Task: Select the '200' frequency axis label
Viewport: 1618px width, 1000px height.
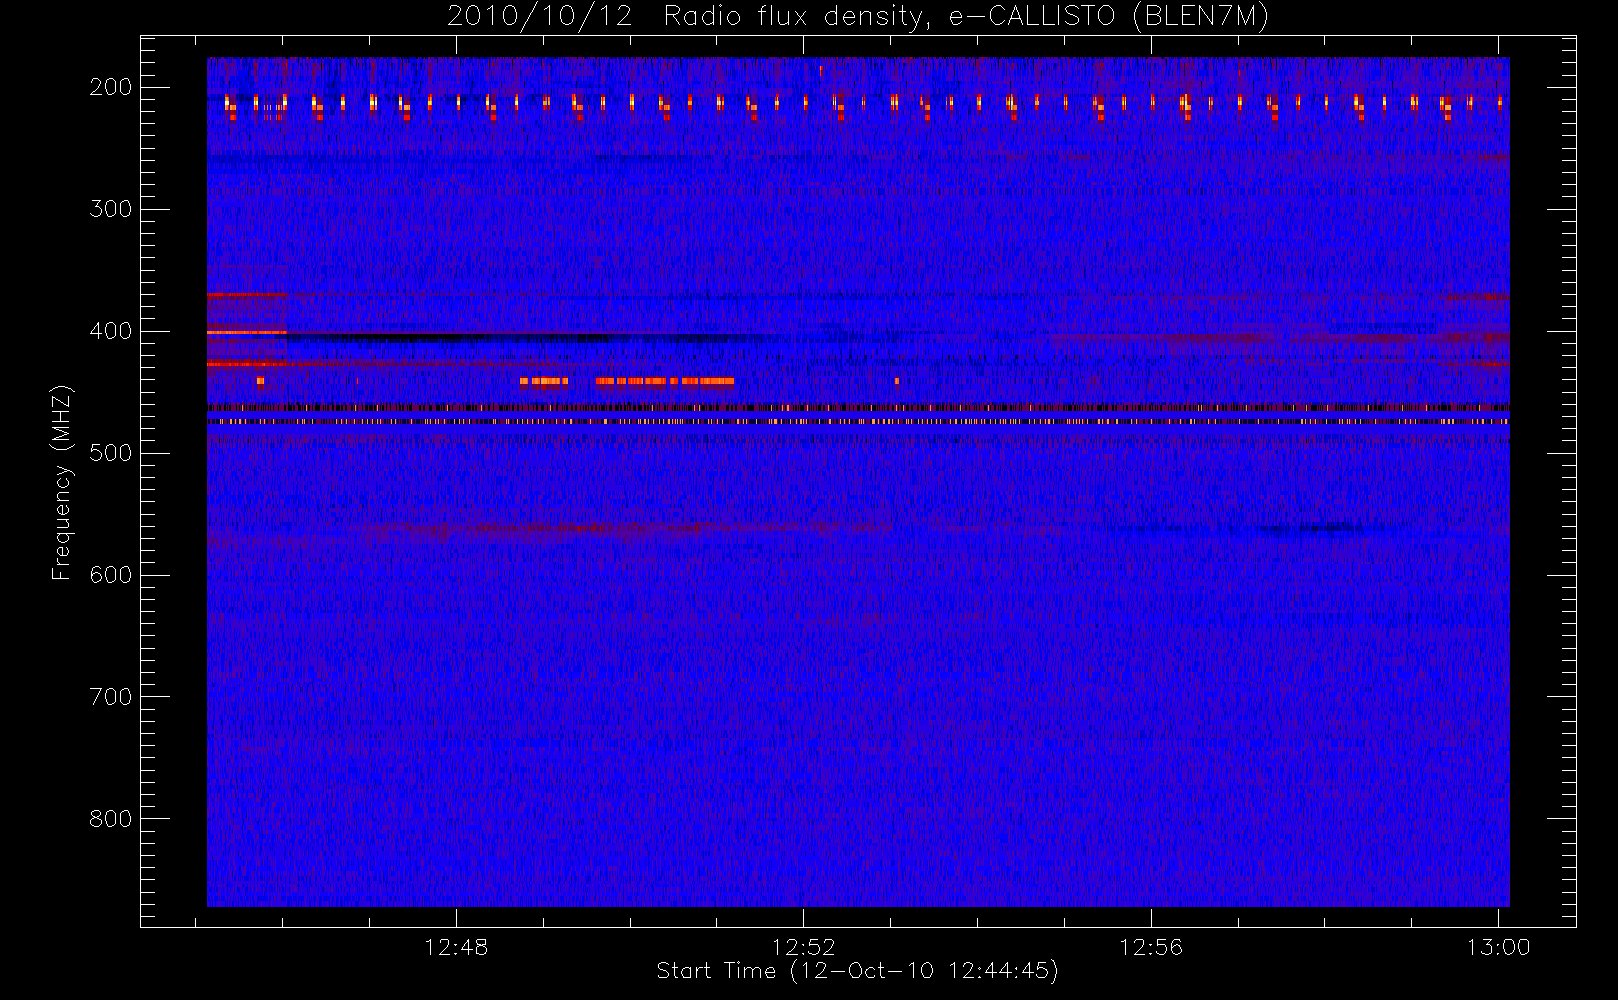Action: [111, 87]
